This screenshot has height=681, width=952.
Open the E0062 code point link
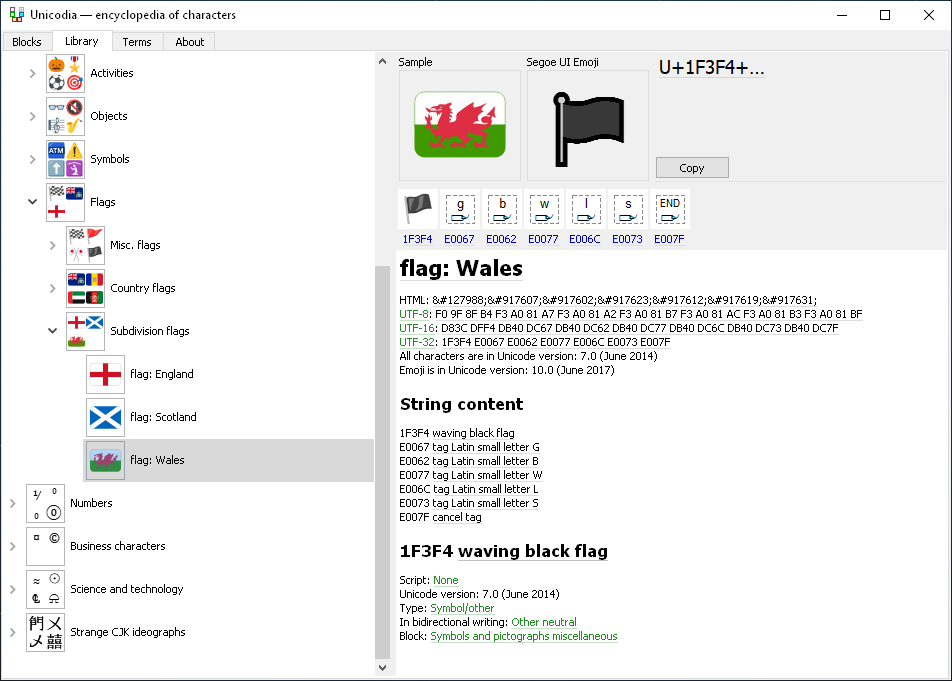tap(502, 239)
